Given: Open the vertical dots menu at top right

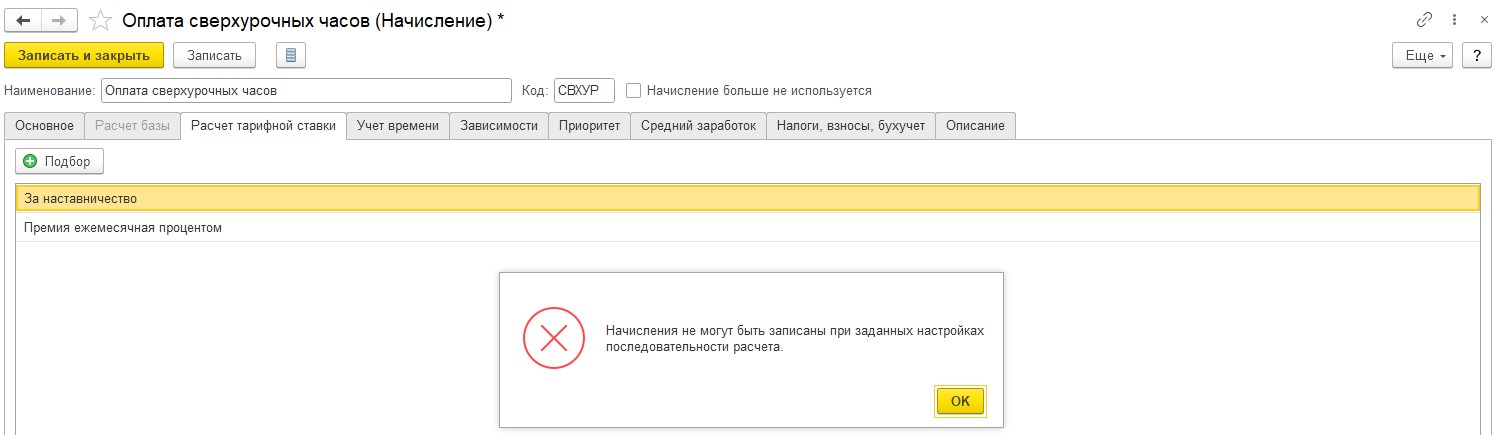Looking at the screenshot, I should (1453, 20).
